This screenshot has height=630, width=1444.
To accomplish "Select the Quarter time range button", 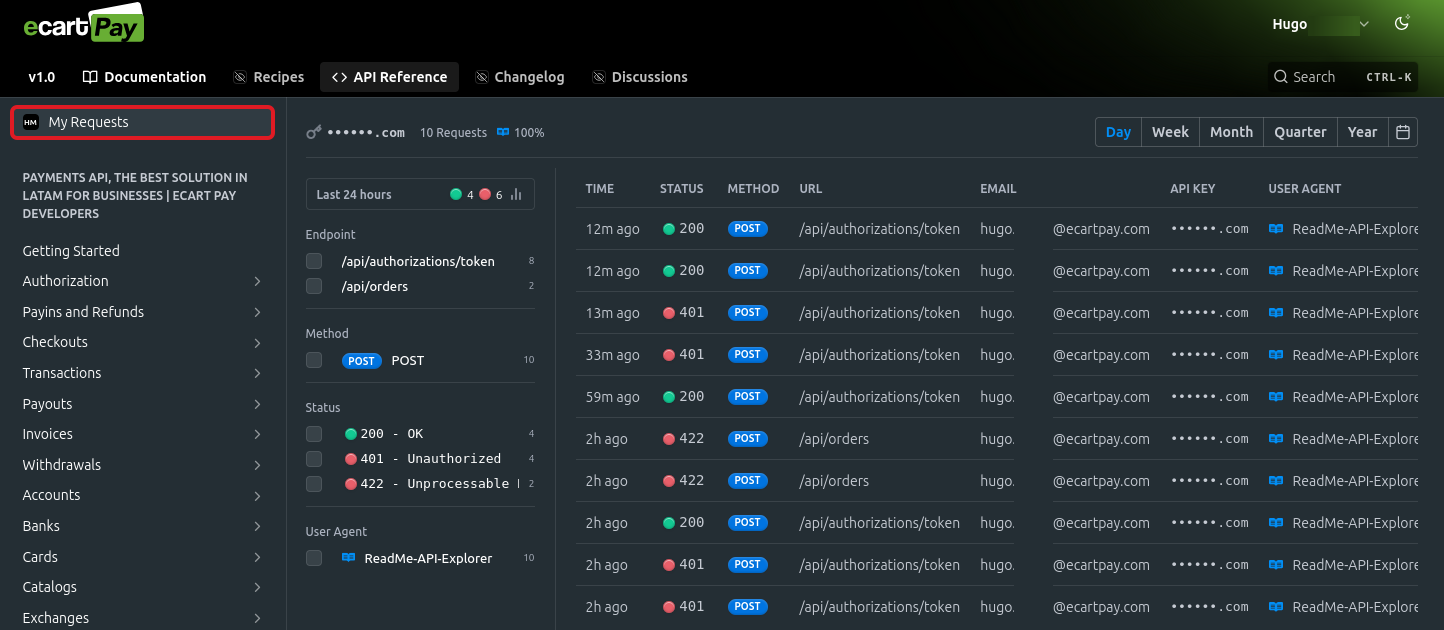I will click(1300, 132).
